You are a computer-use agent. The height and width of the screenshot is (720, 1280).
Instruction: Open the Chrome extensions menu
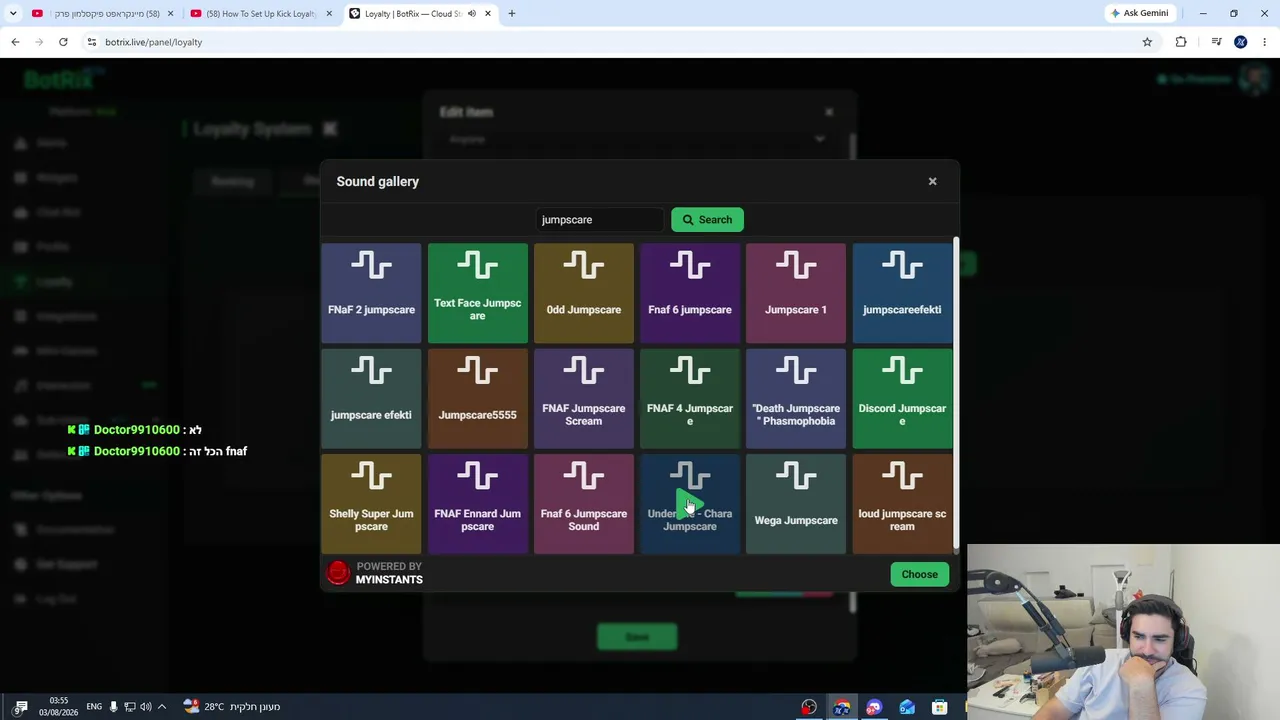click(1181, 42)
